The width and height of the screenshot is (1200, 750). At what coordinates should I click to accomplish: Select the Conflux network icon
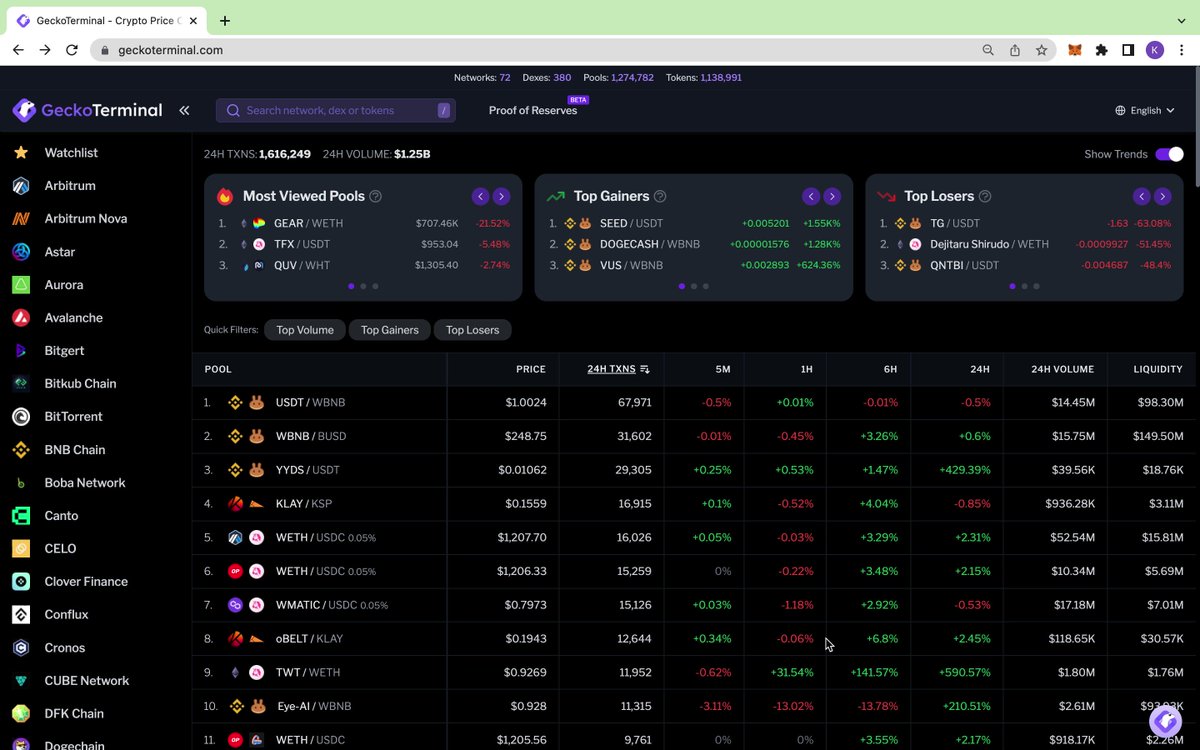tap(21, 615)
